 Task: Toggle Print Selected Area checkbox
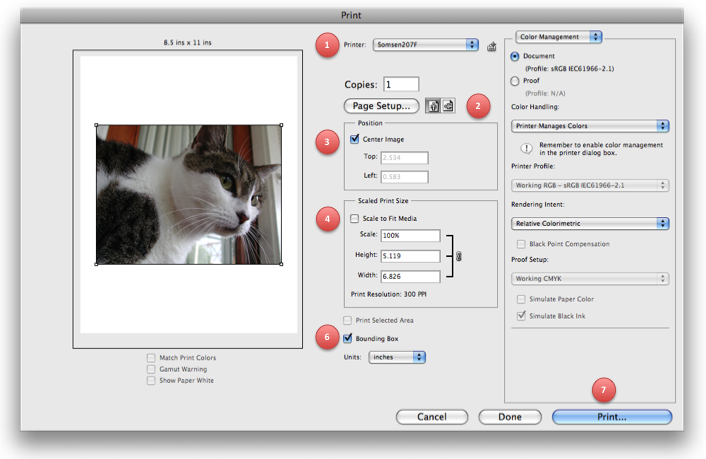[347, 320]
